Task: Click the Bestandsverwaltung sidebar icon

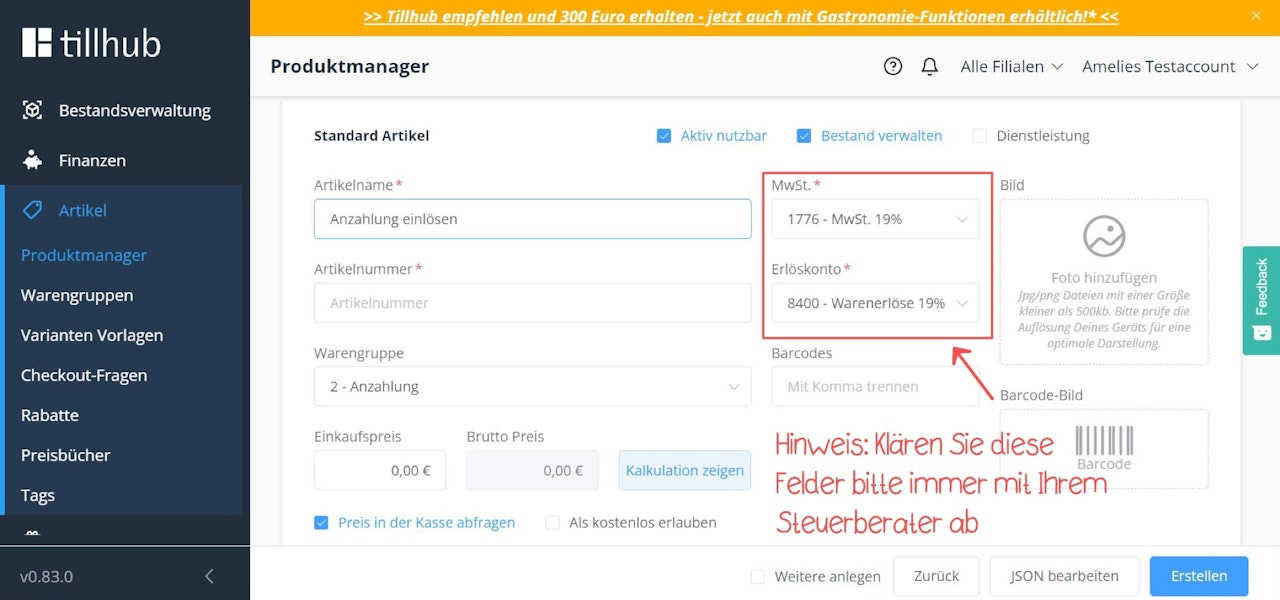Action: [x=33, y=110]
